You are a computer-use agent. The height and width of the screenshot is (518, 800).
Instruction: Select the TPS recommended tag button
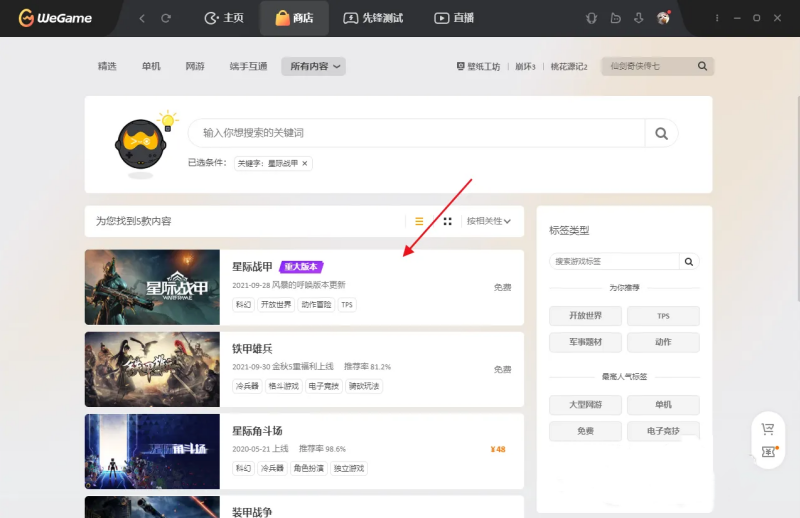[663, 316]
